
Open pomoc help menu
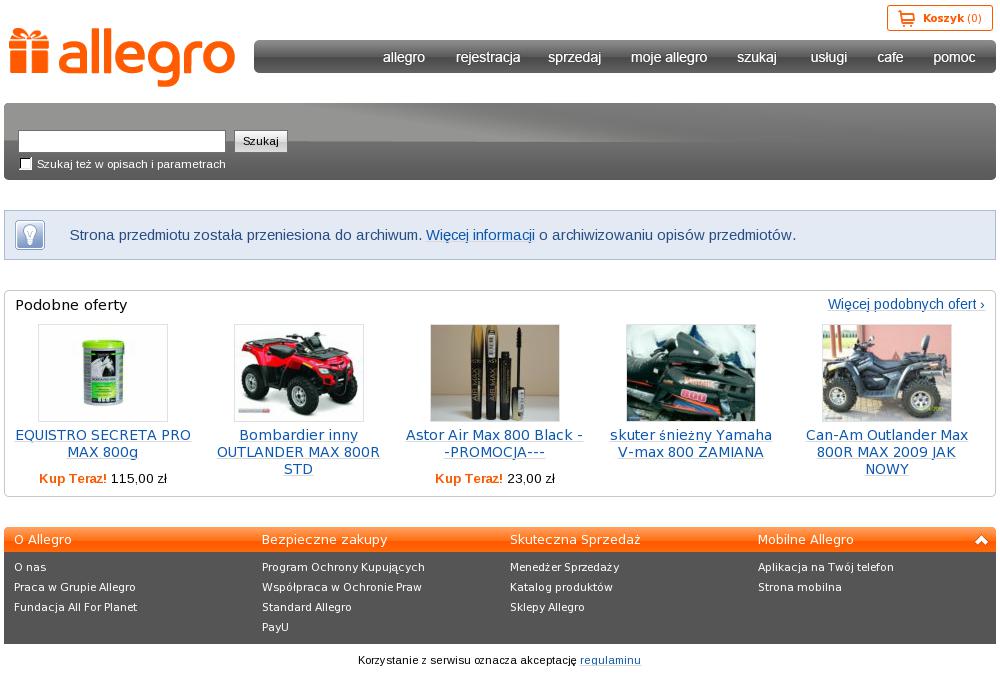tap(954, 57)
